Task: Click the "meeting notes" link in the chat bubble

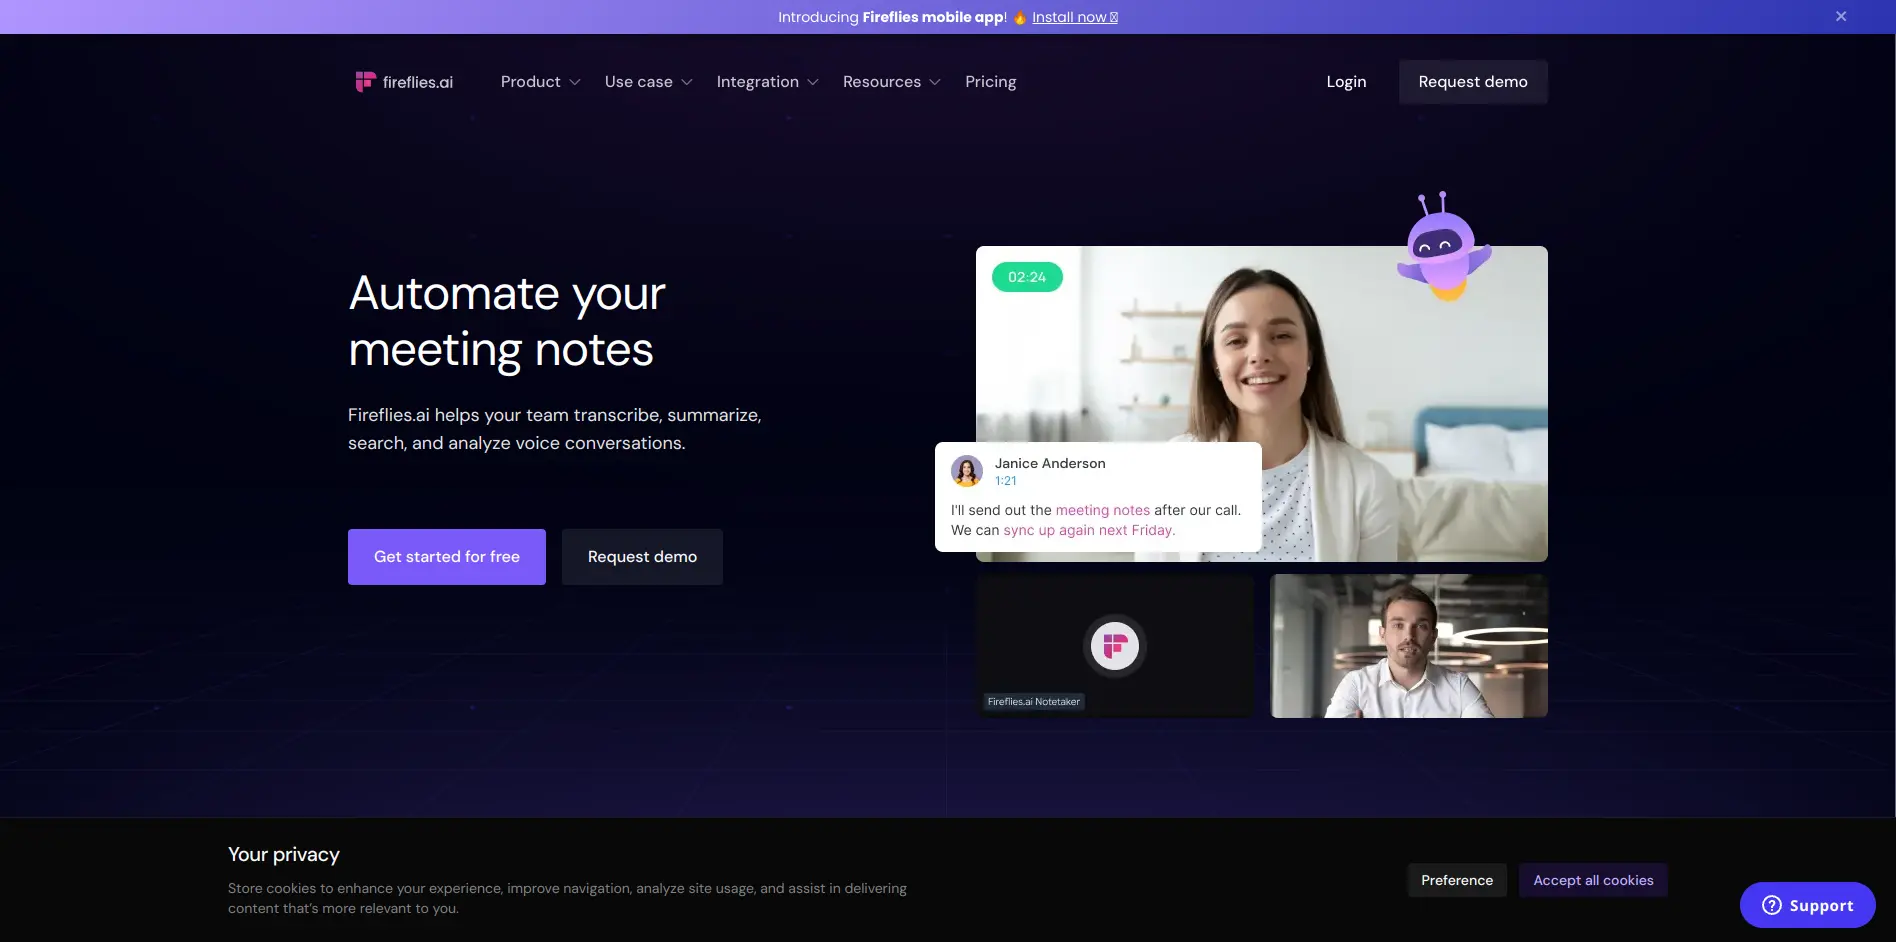Action: coord(1102,510)
